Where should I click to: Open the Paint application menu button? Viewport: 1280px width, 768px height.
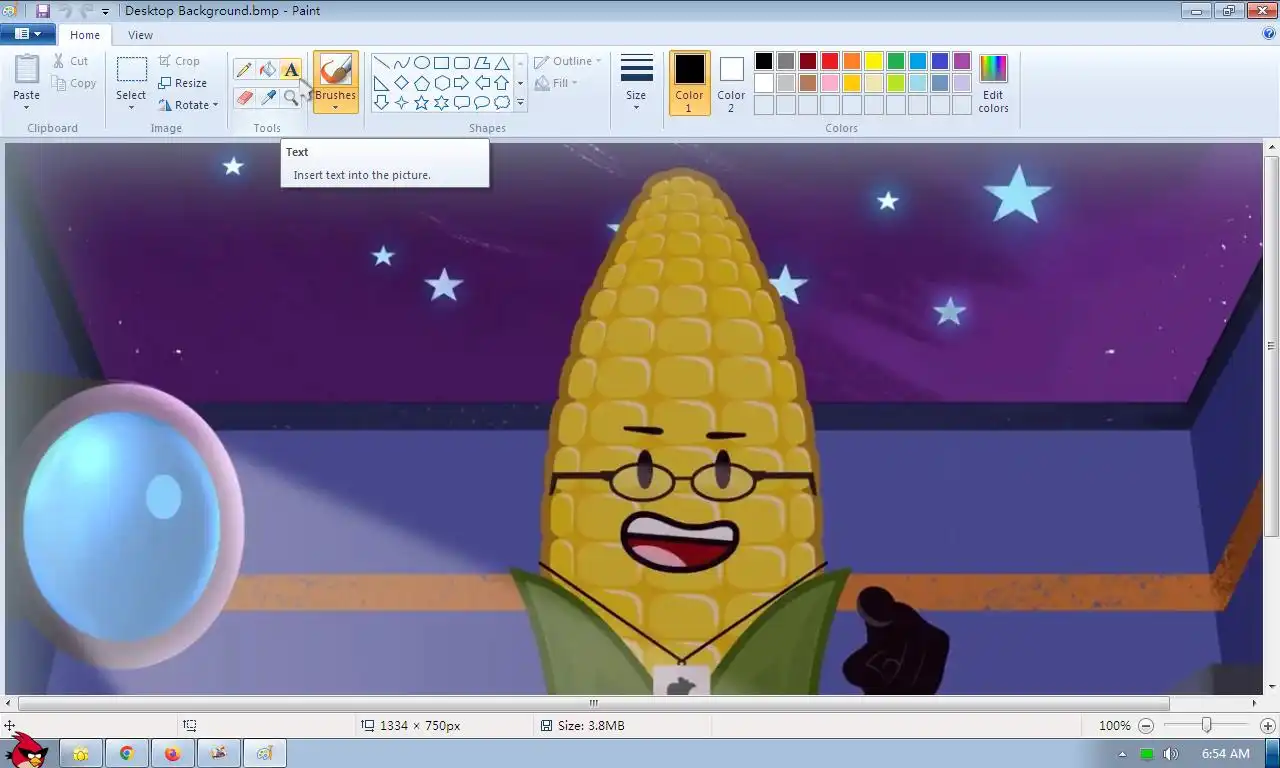pos(28,34)
